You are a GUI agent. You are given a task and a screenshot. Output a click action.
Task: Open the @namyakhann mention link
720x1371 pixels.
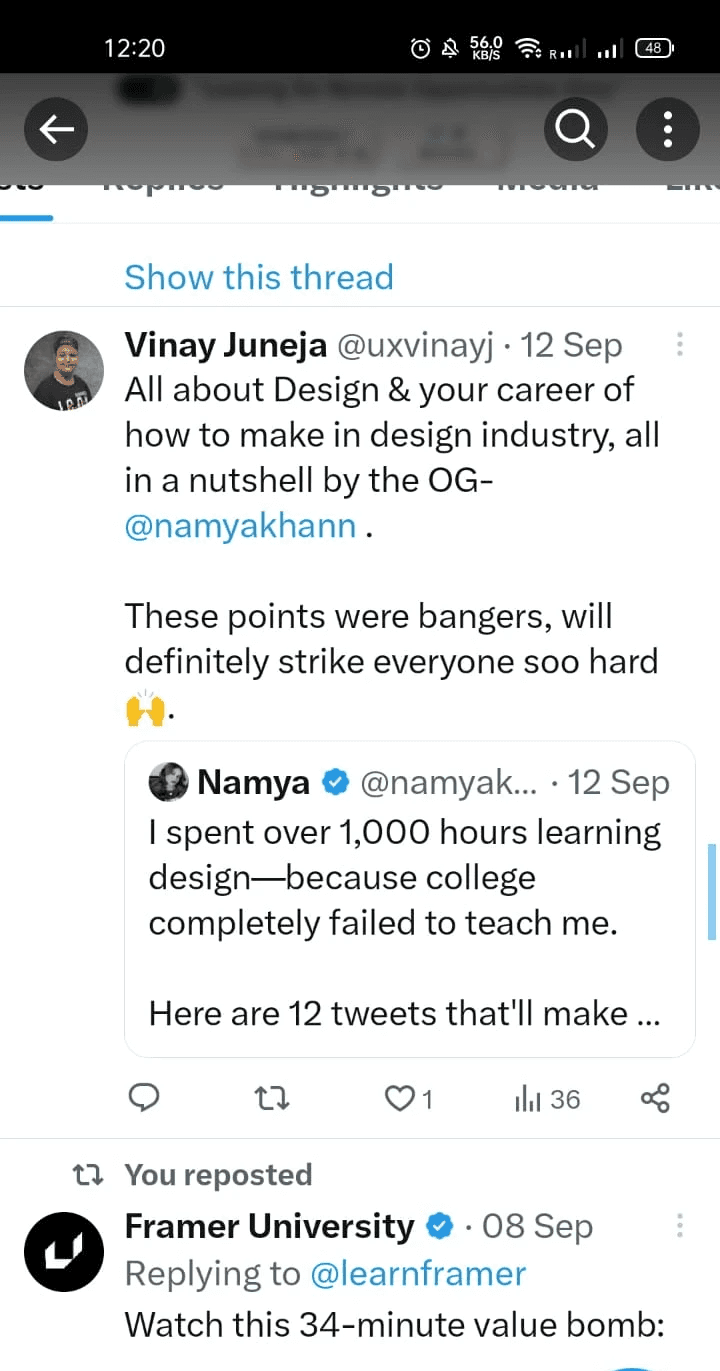click(240, 526)
